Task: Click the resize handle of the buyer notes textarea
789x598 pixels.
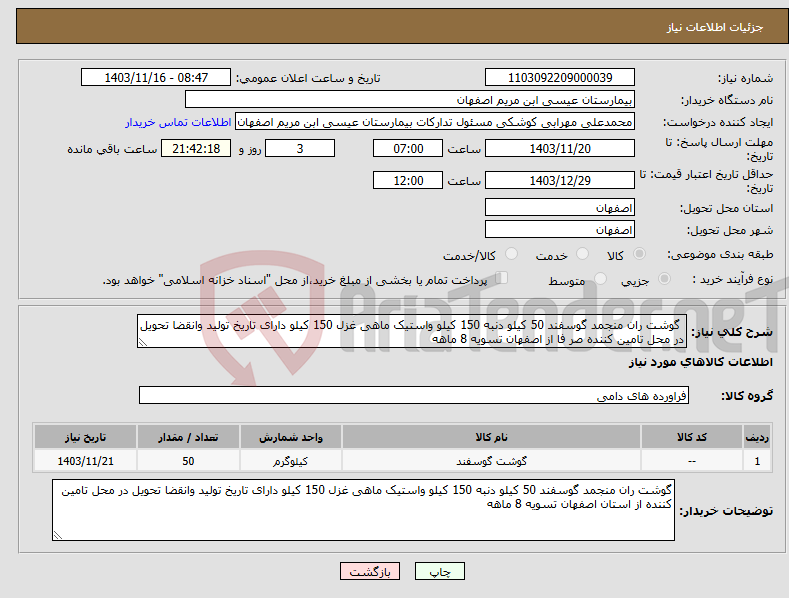Action: (x=58, y=535)
